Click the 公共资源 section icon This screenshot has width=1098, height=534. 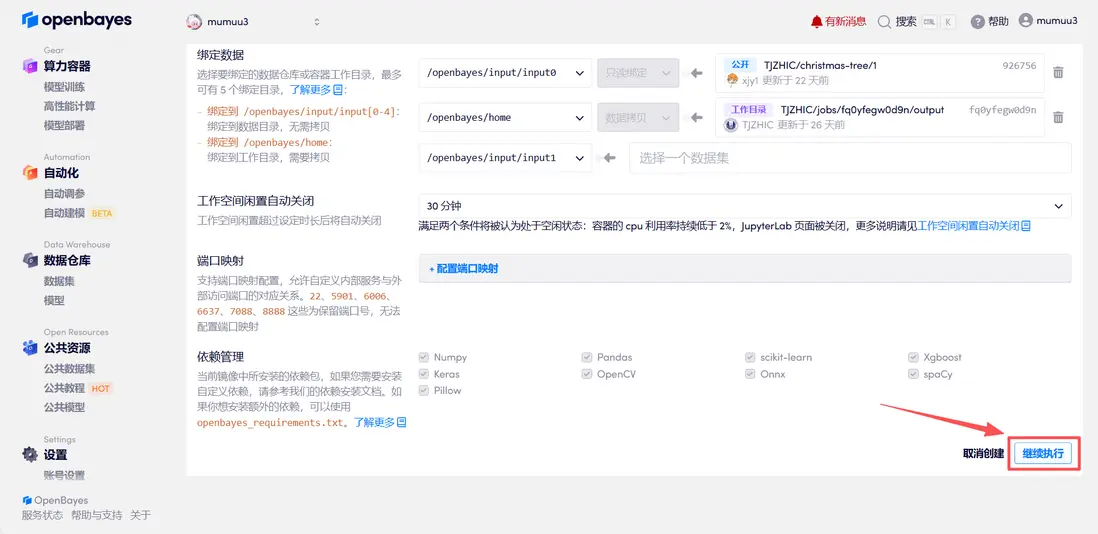tap(29, 348)
